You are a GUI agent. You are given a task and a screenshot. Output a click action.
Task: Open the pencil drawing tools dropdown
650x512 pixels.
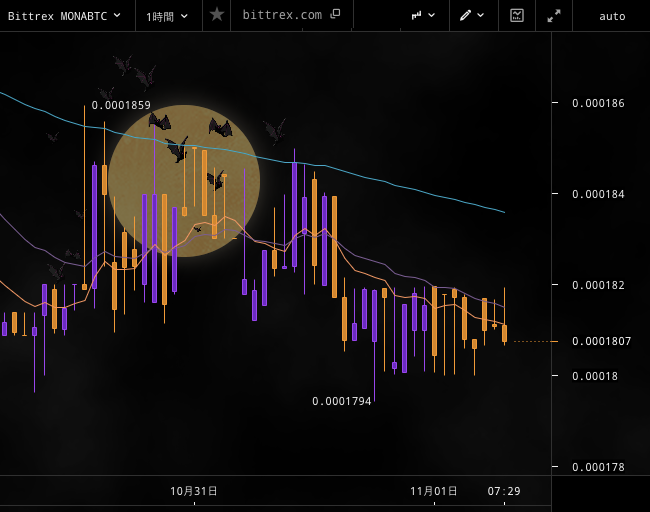click(x=472, y=15)
